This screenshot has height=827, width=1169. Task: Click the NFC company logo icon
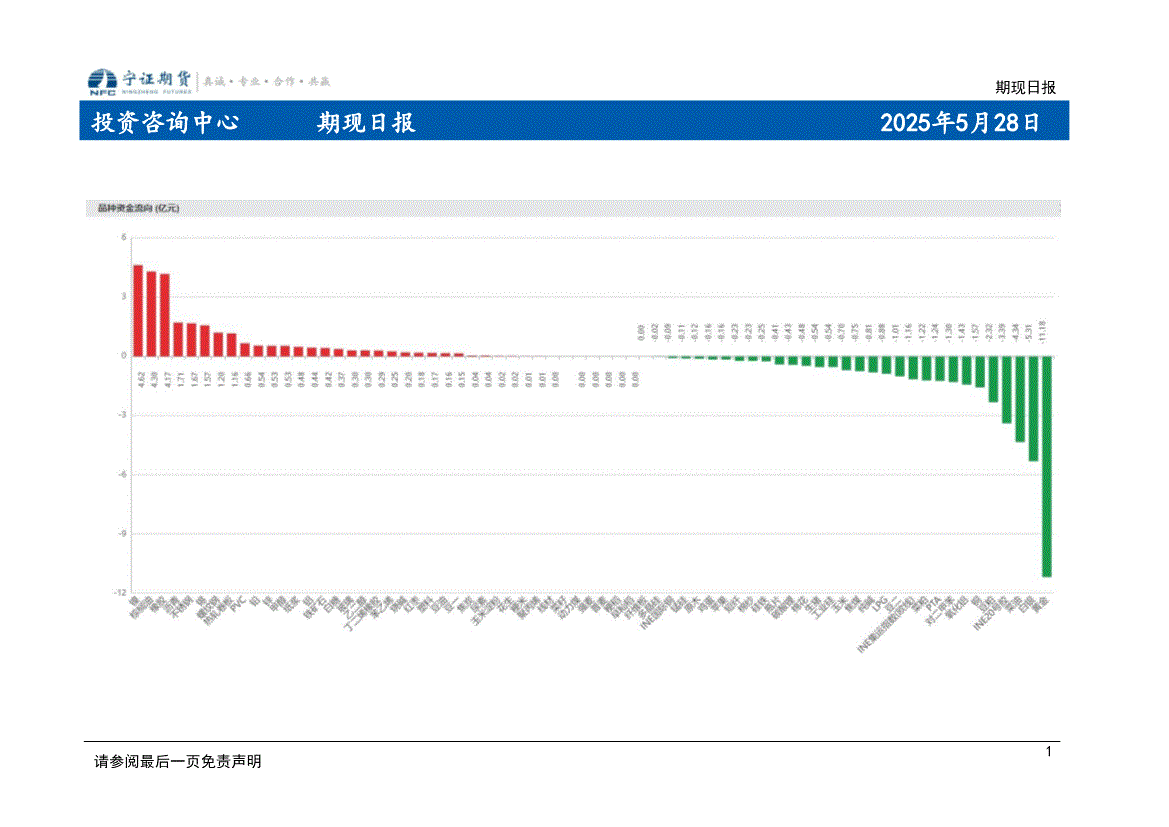tap(101, 81)
